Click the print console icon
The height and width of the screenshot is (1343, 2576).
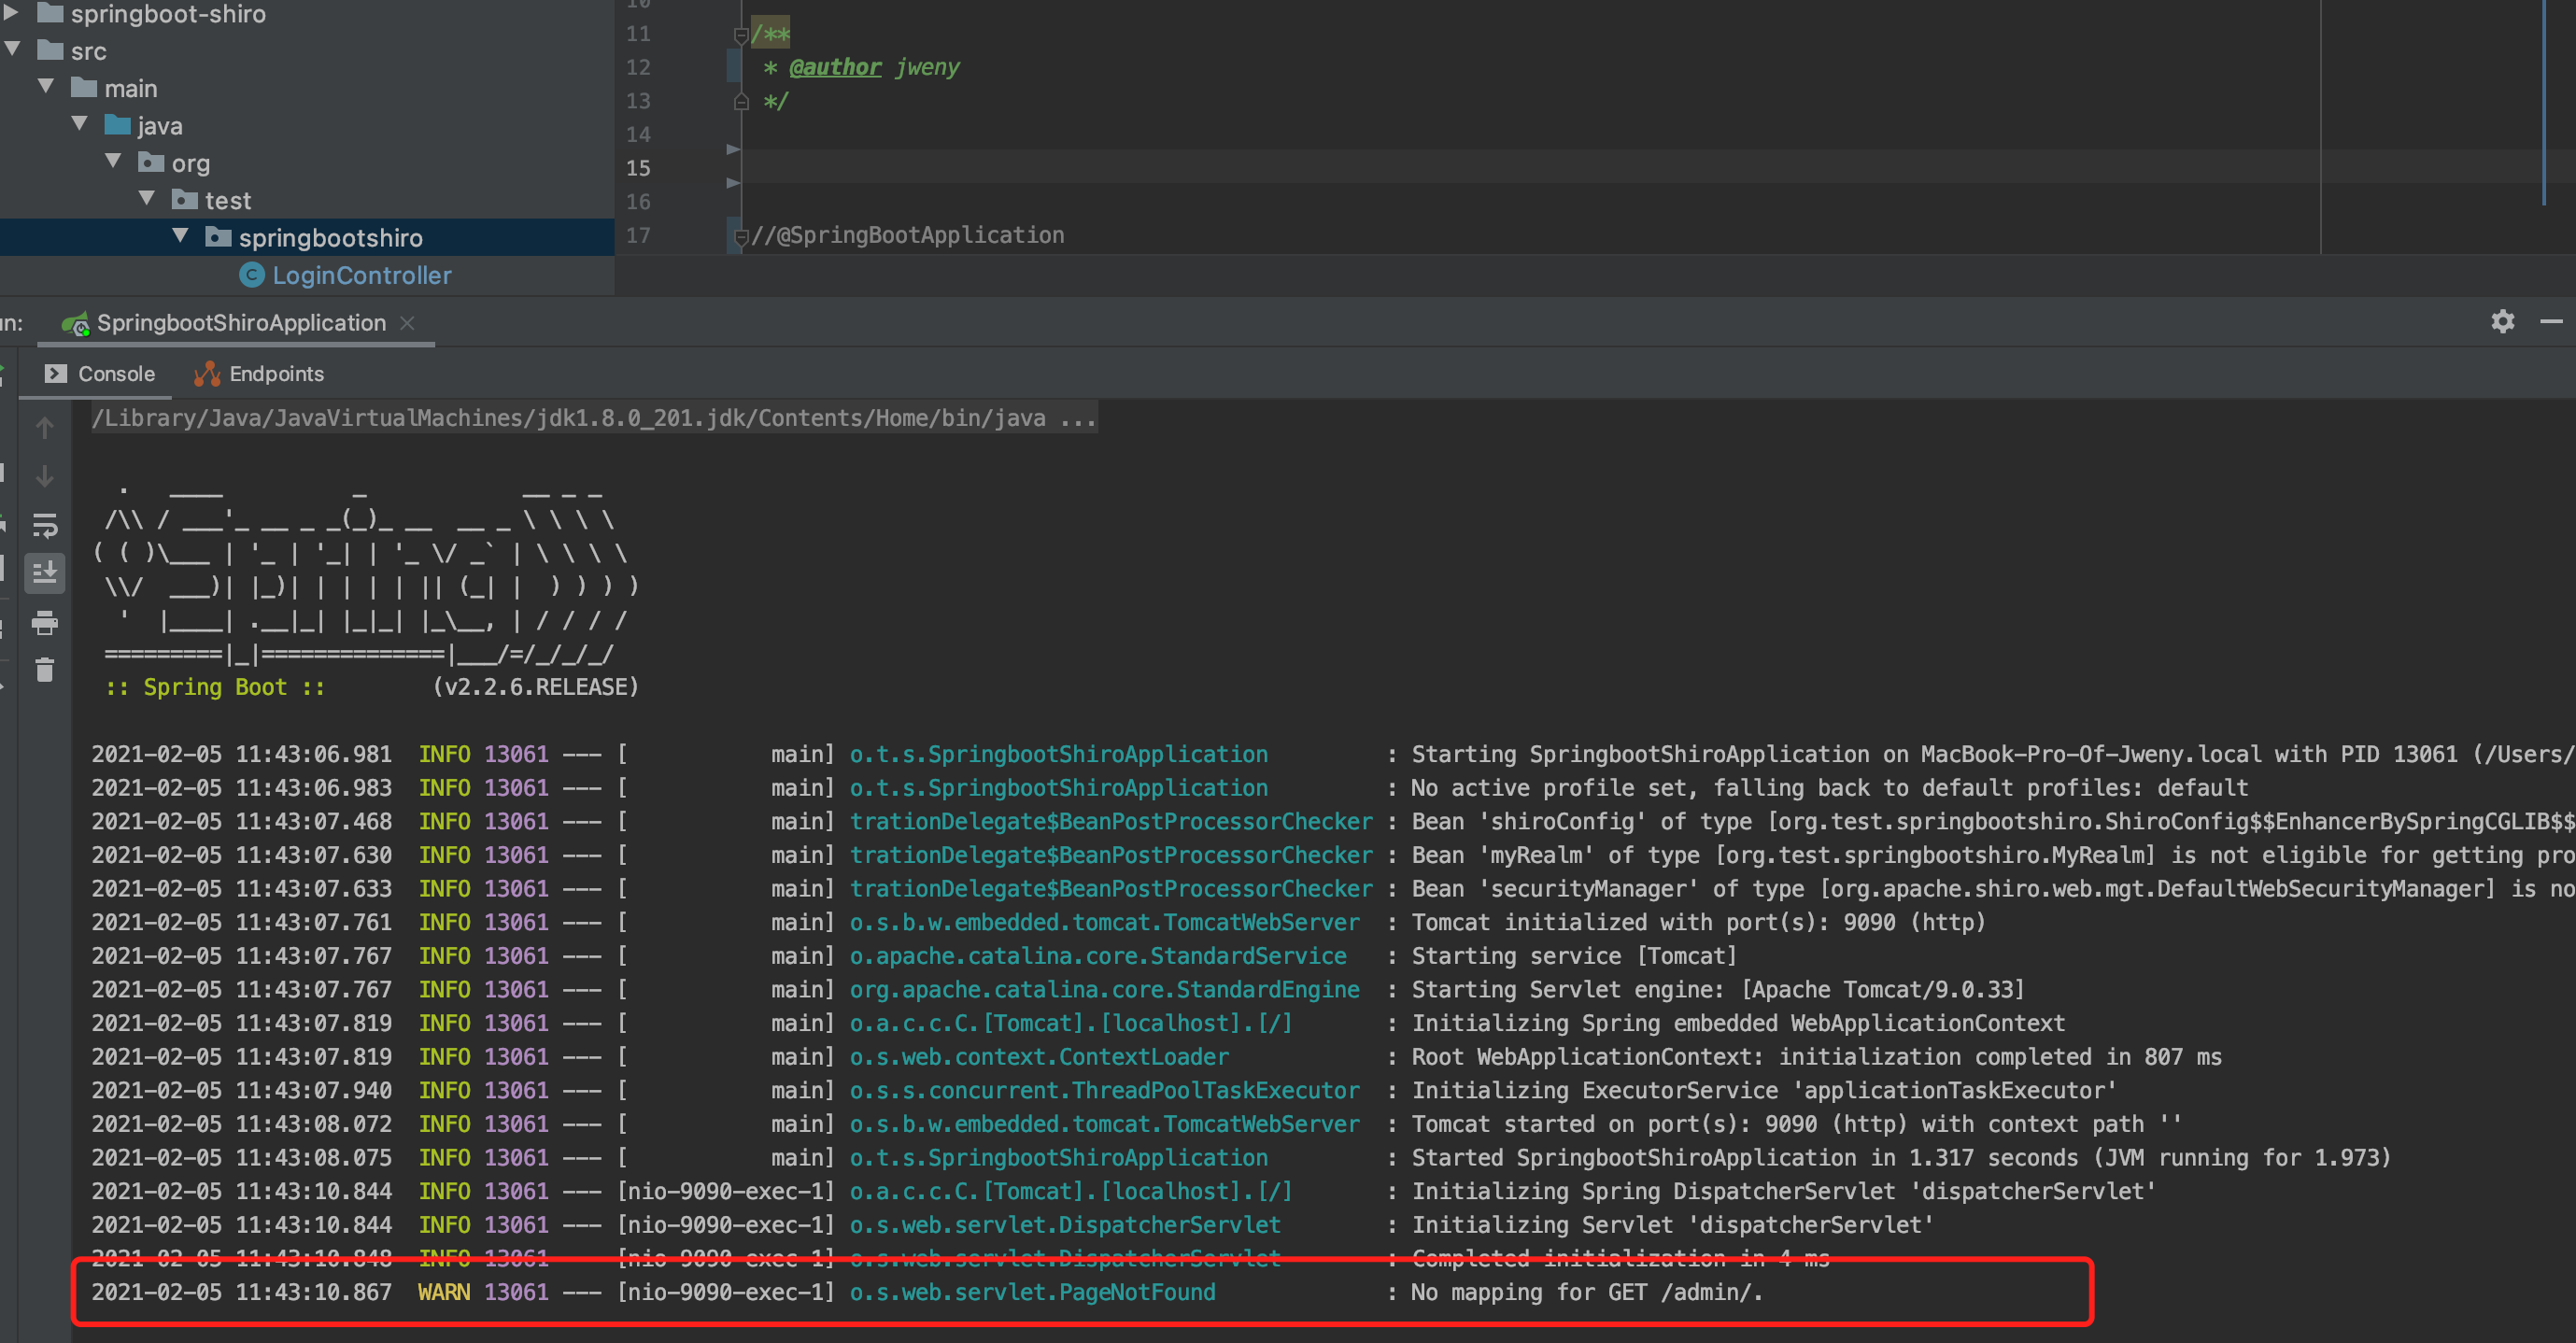tap(44, 623)
